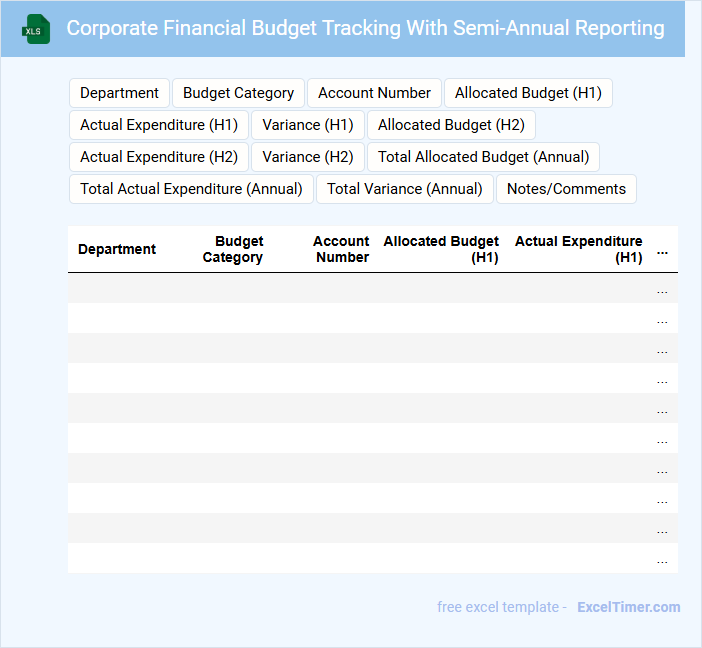This screenshot has height=648, width=702.
Task: Select the Budget Category tag
Action: tap(238, 93)
